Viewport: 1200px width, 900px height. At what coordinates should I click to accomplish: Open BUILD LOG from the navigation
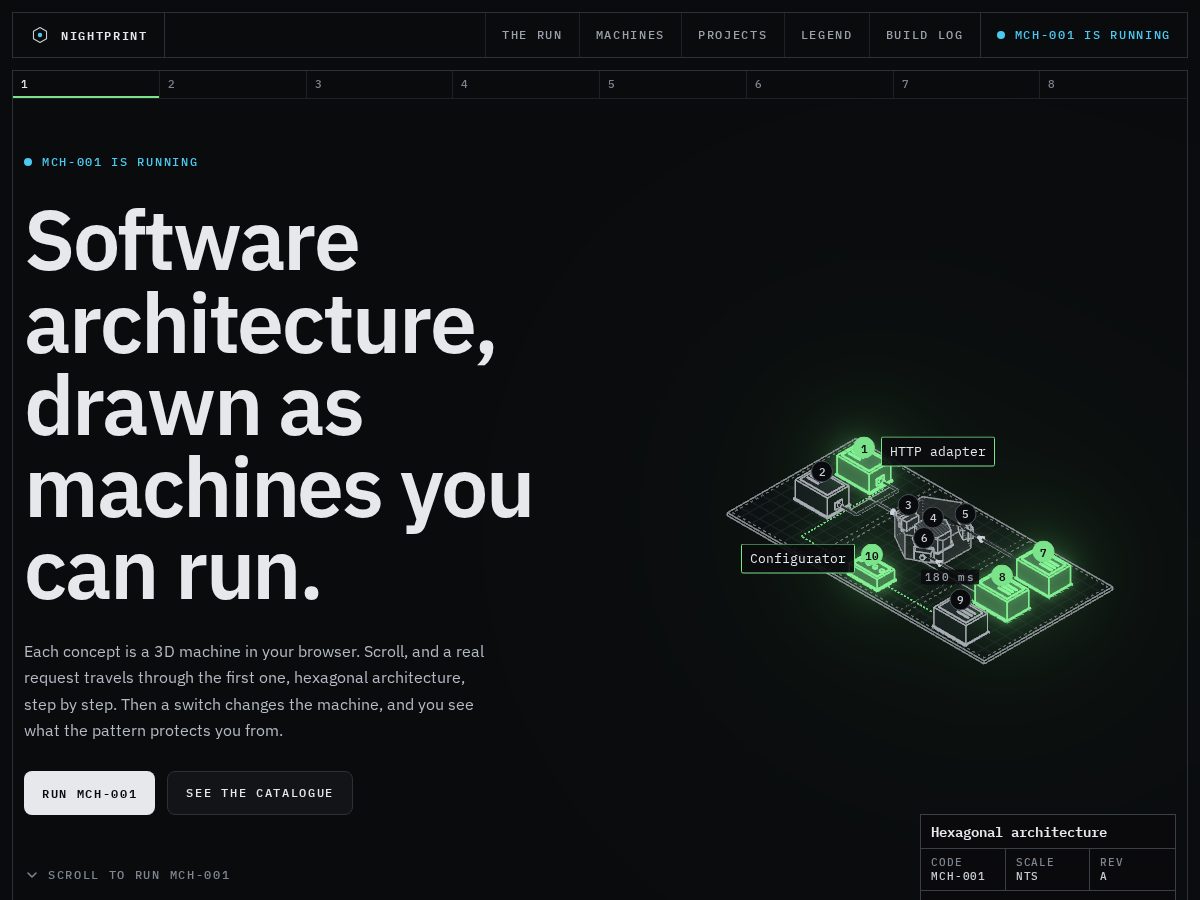point(925,35)
